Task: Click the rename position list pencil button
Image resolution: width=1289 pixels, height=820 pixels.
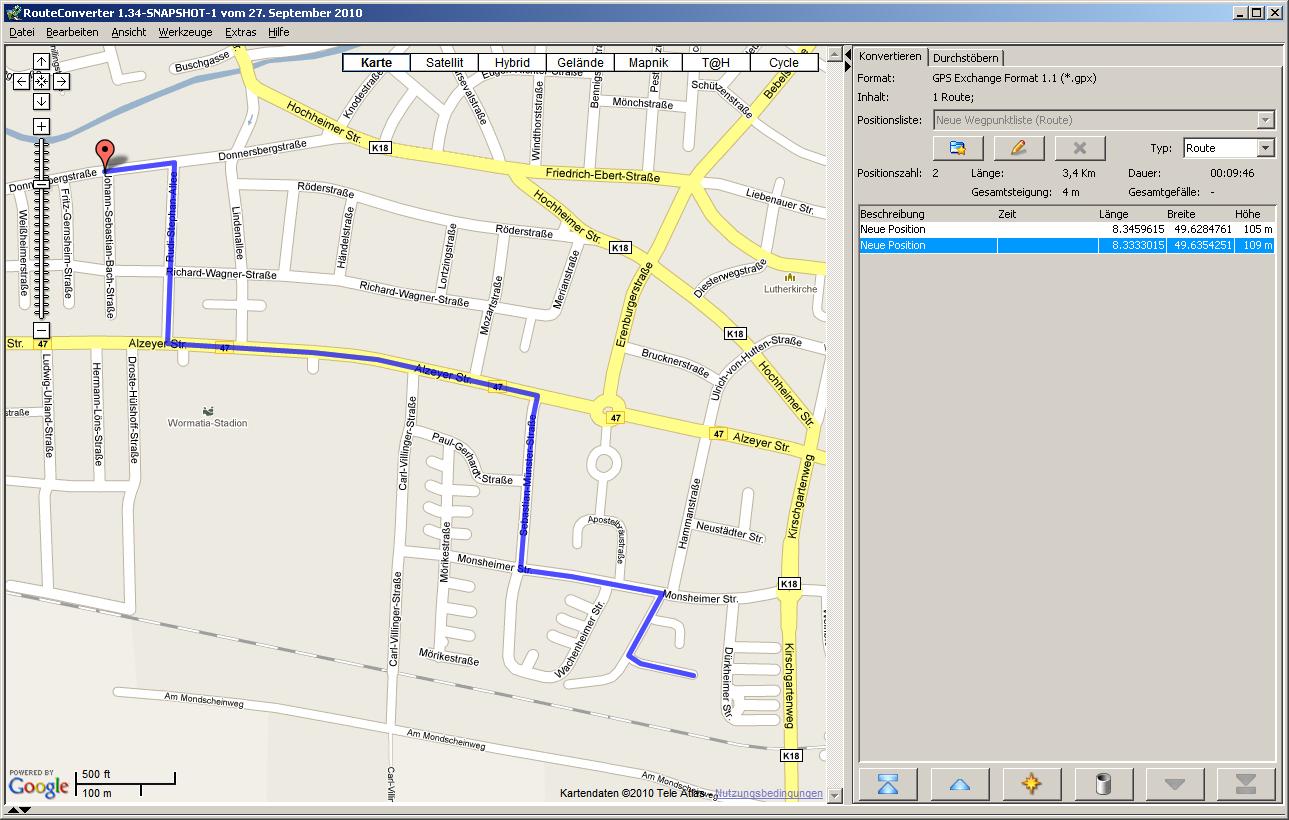Action: (x=1019, y=148)
